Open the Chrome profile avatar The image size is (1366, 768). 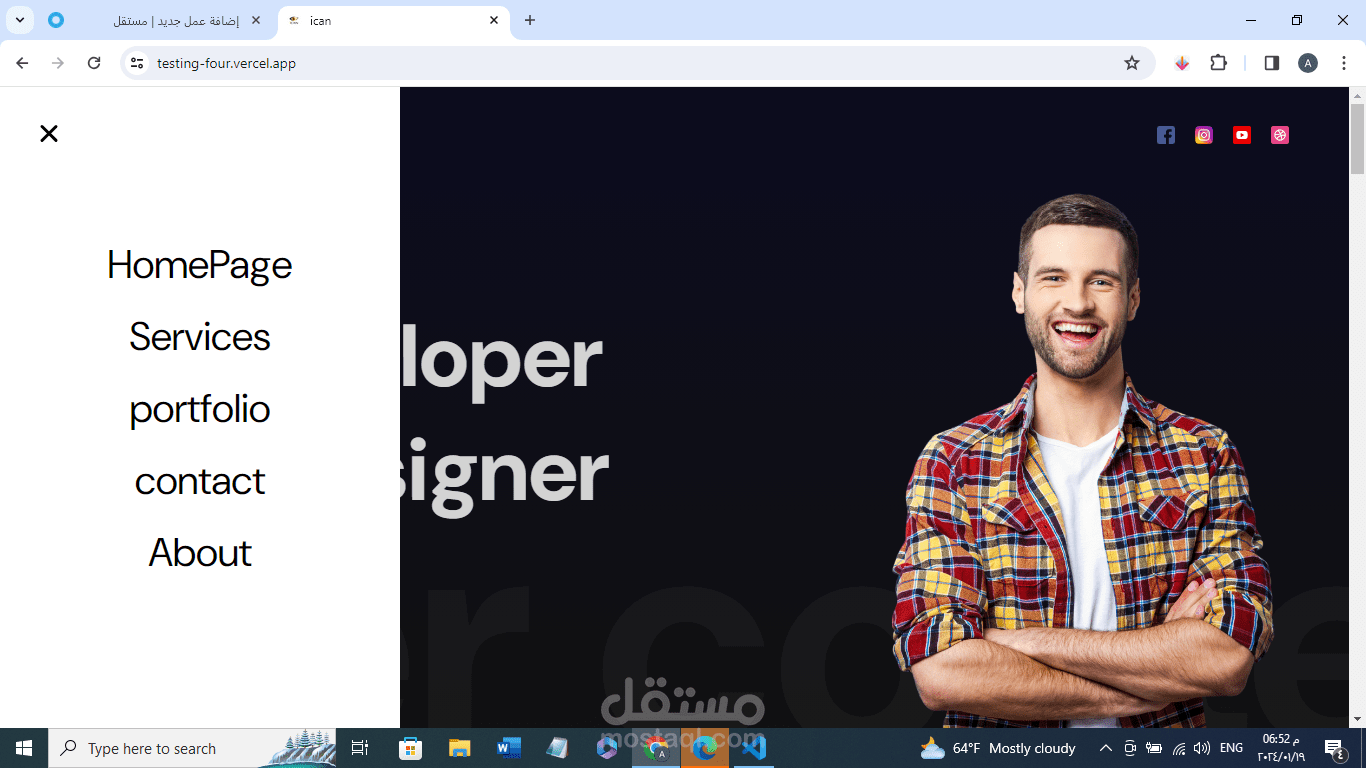(x=1308, y=63)
